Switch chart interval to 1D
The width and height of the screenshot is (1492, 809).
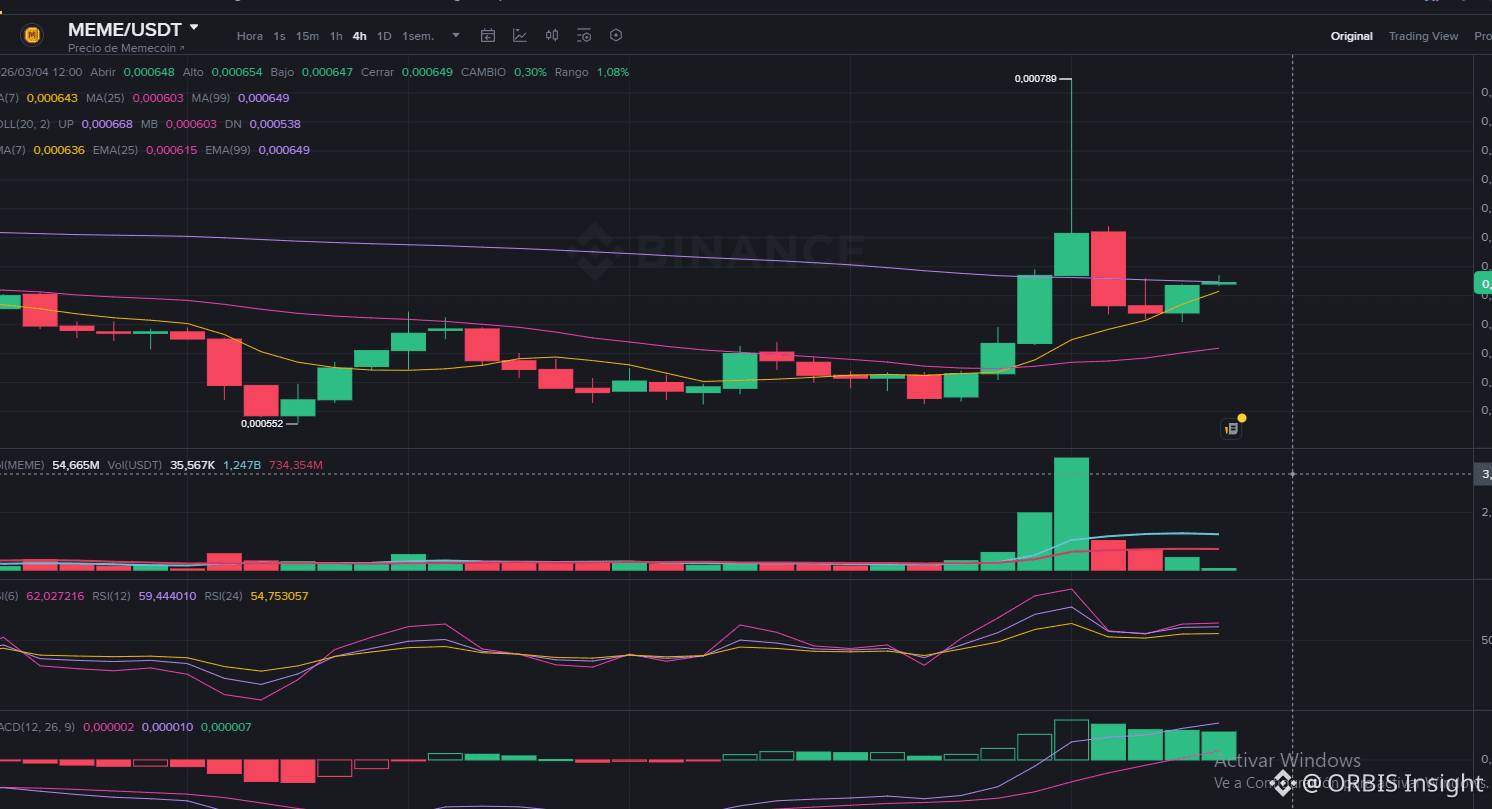tap(384, 36)
